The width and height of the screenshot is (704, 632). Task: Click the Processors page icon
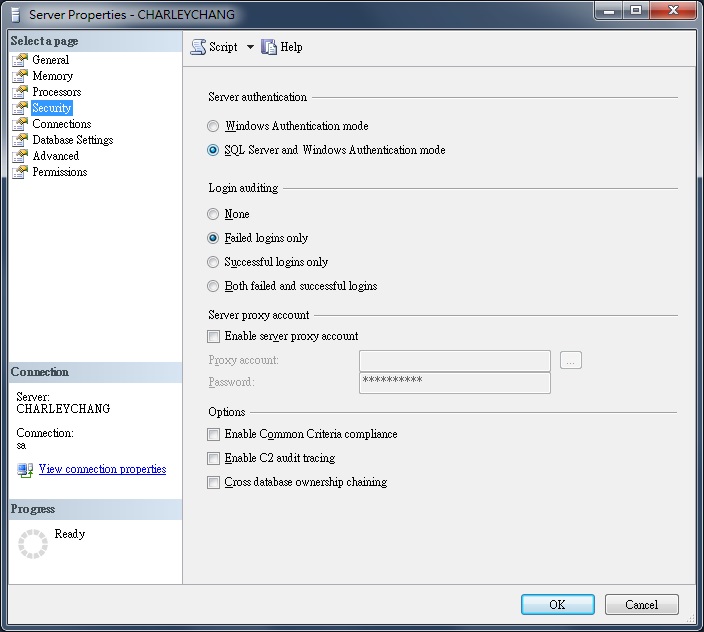[x=20, y=92]
